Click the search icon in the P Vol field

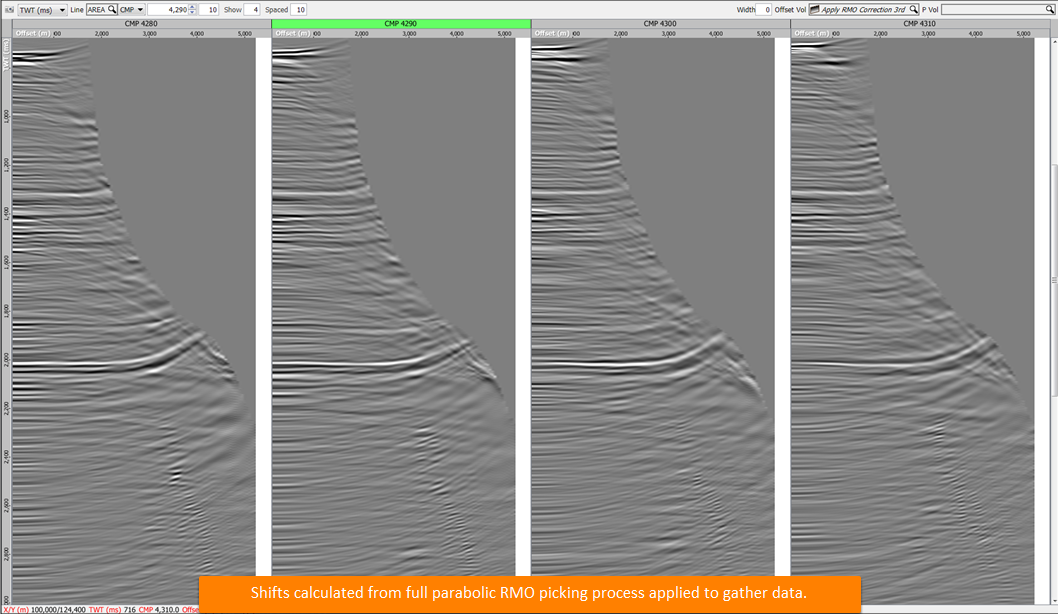[x=1049, y=9]
